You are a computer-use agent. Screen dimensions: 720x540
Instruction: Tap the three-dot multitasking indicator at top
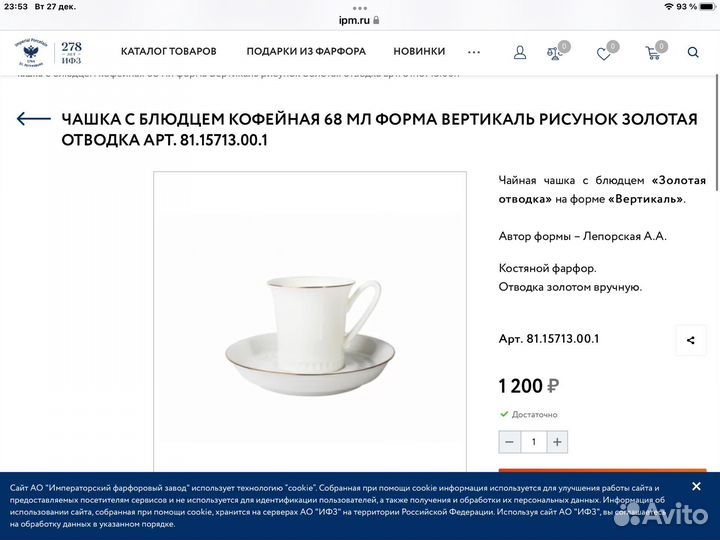[360, 8]
